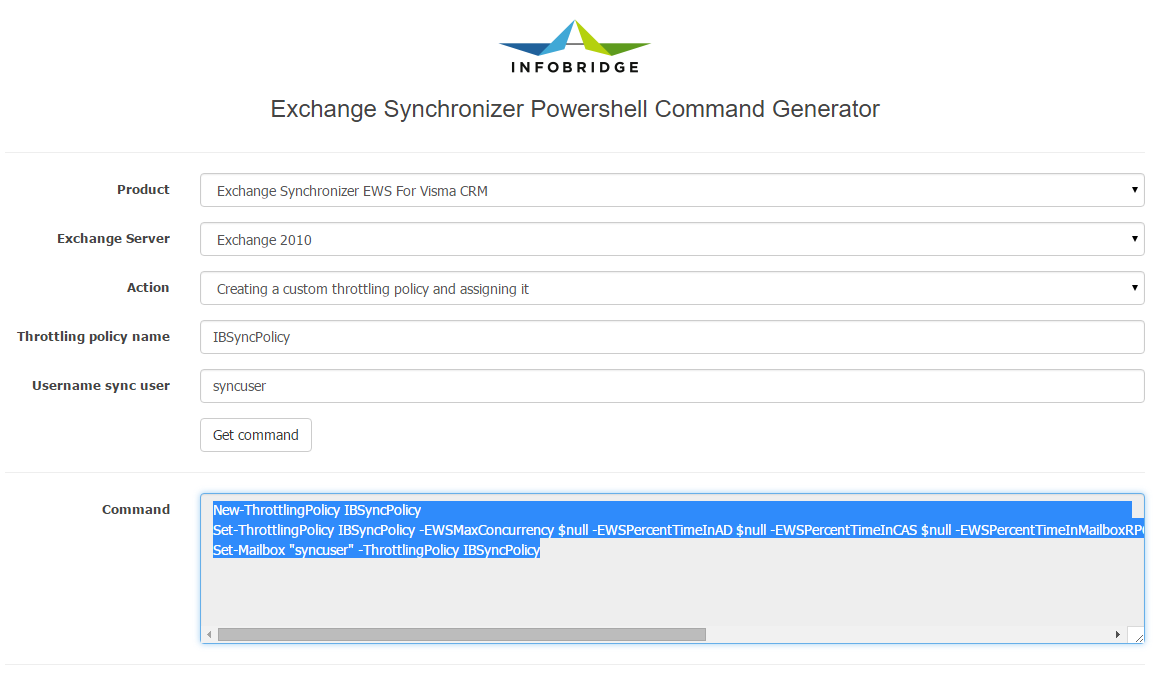Click the Command label
The image size is (1163, 685).
pos(136,509)
